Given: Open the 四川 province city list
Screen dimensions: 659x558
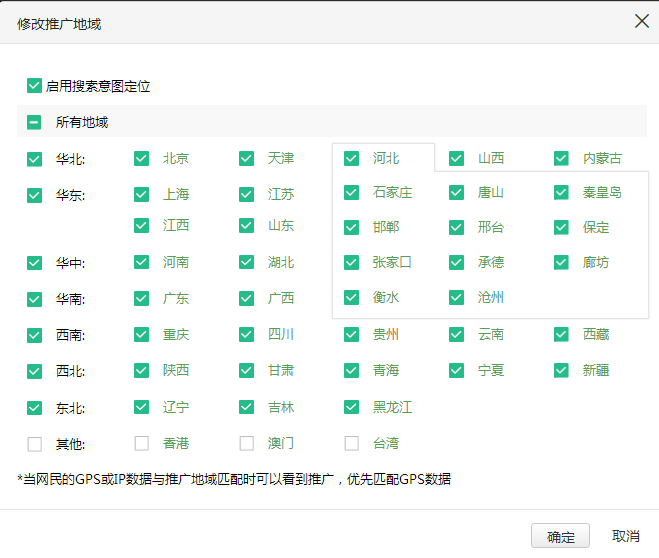Looking at the screenshot, I should [281, 334].
